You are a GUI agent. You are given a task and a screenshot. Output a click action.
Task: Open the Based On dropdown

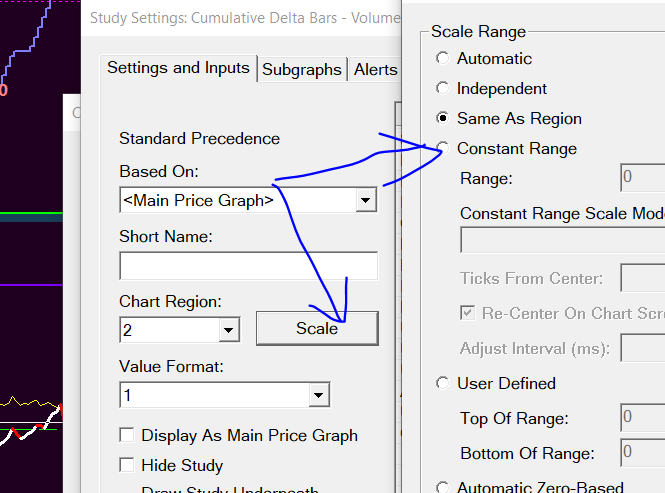(366, 200)
